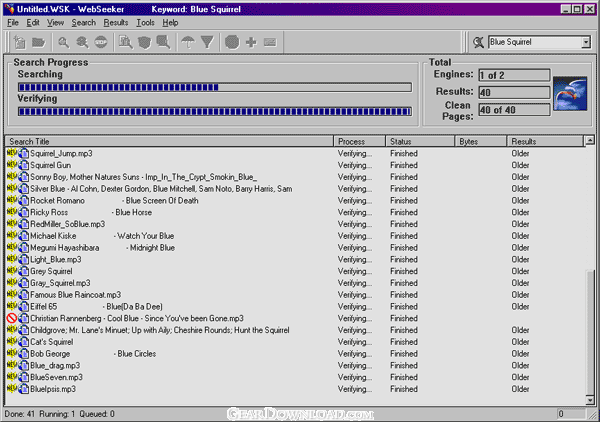Open the Blue Squirrel keyword dropdown arrow
600x422 pixels.
point(585,42)
